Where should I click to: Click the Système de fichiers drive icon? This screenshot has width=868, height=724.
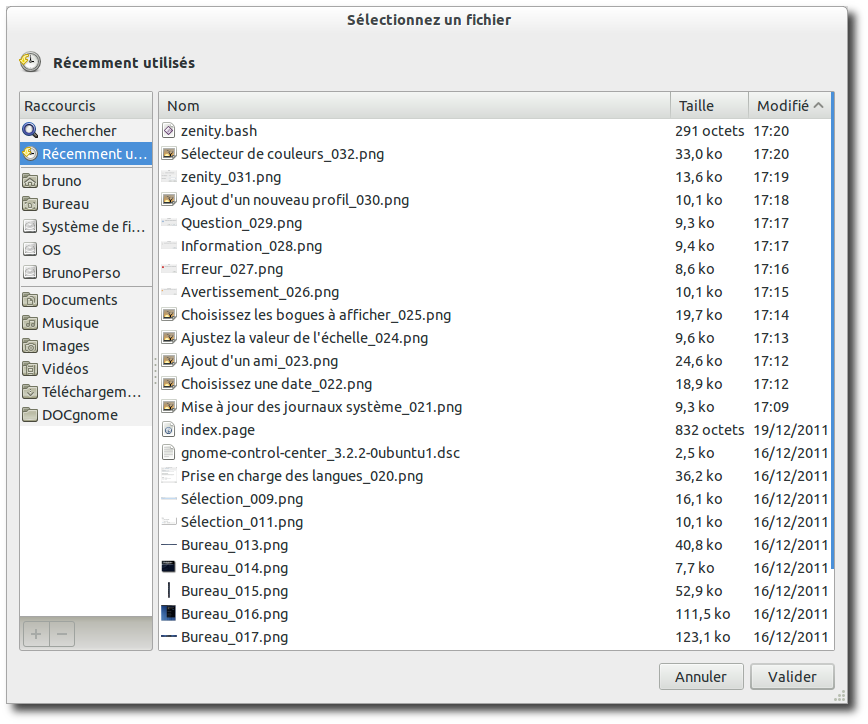point(30,227)
